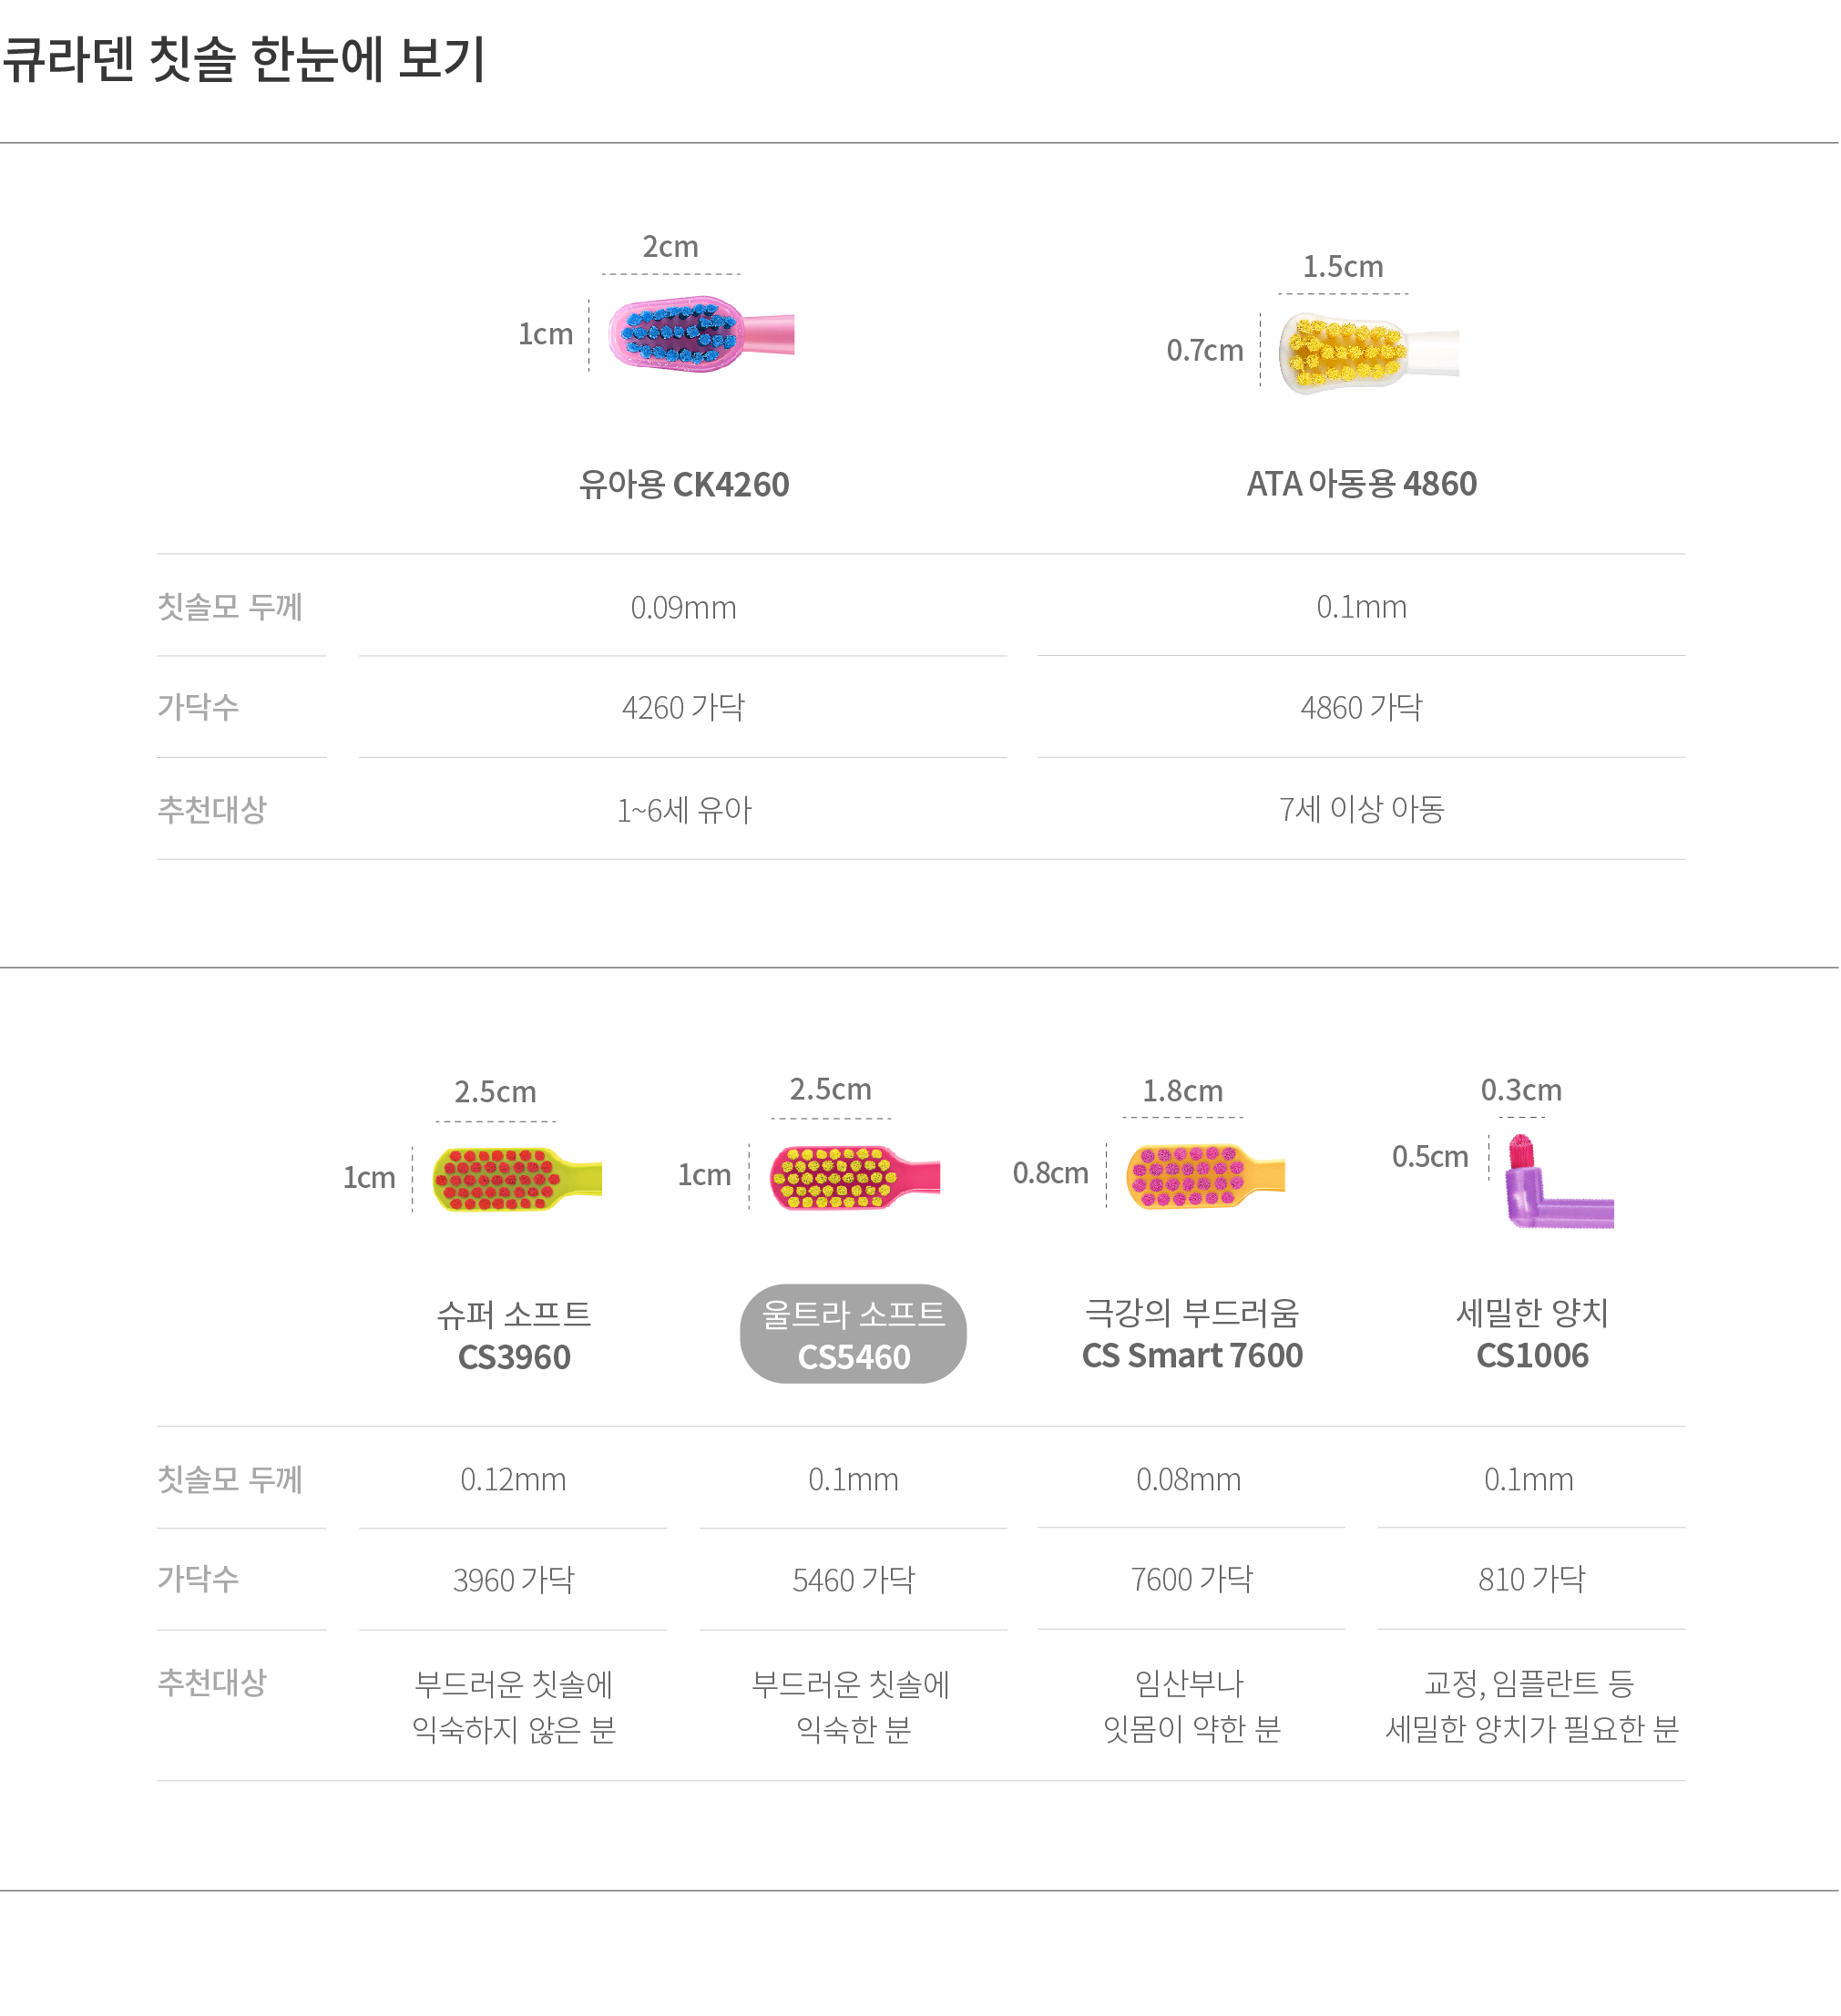Click the 유아용 CK4260 product name
The width and height of the screenshot is (1841, 2016).
[x=685, y=485]
